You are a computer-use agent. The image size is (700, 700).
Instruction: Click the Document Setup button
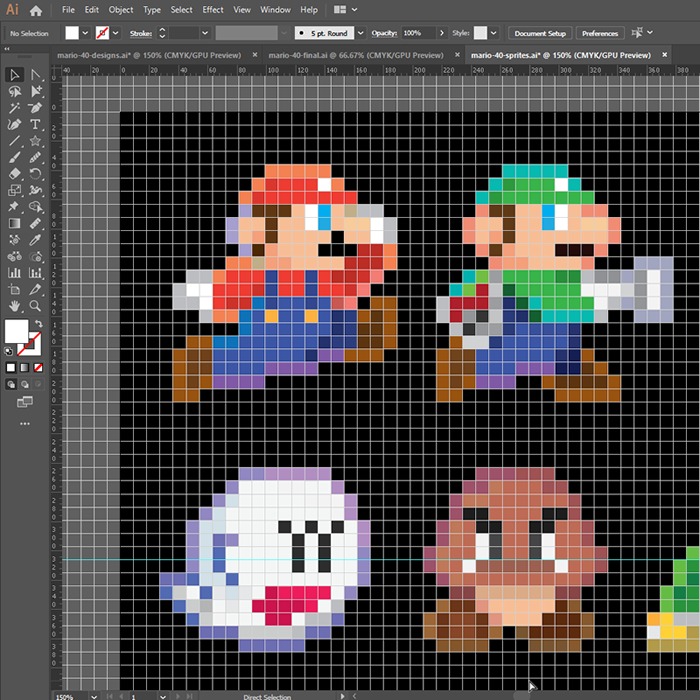click(x=540, y=33)
